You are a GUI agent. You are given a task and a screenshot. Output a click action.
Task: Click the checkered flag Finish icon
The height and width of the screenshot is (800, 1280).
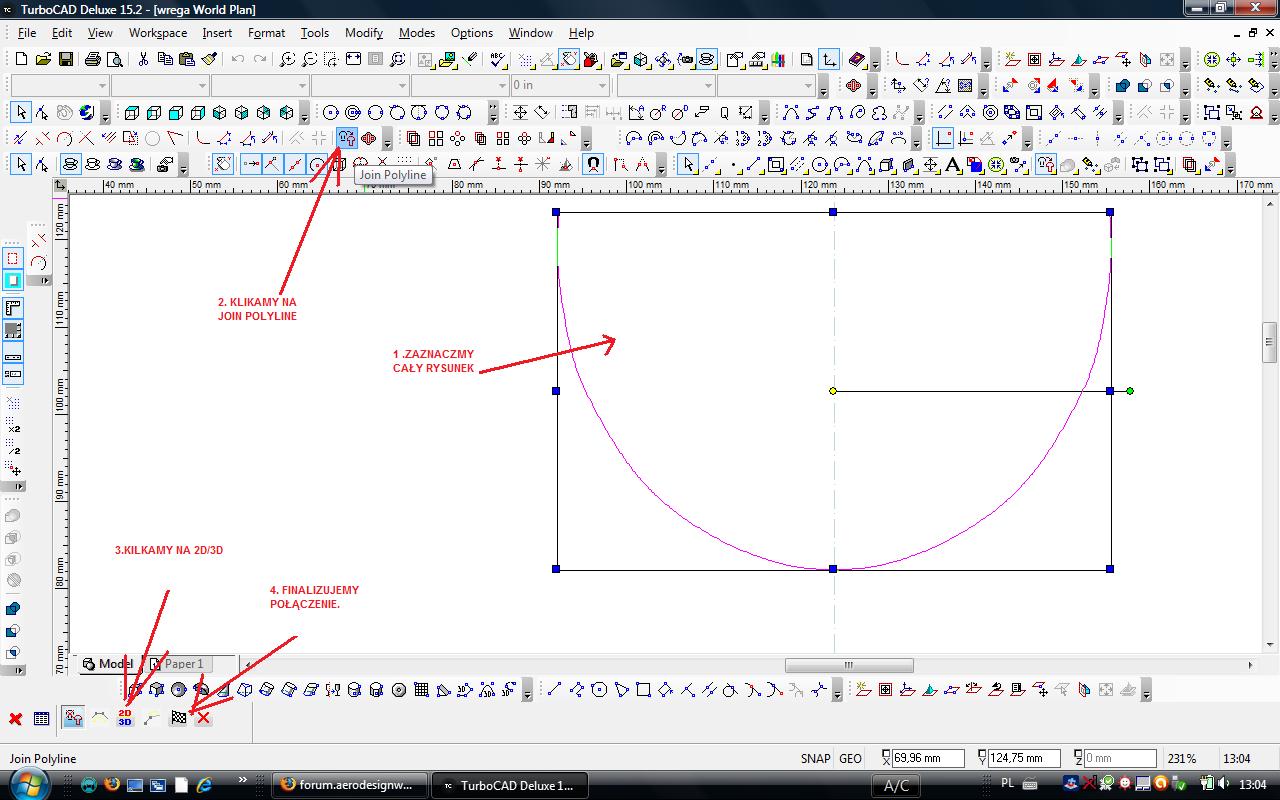(x=179, y=717)
